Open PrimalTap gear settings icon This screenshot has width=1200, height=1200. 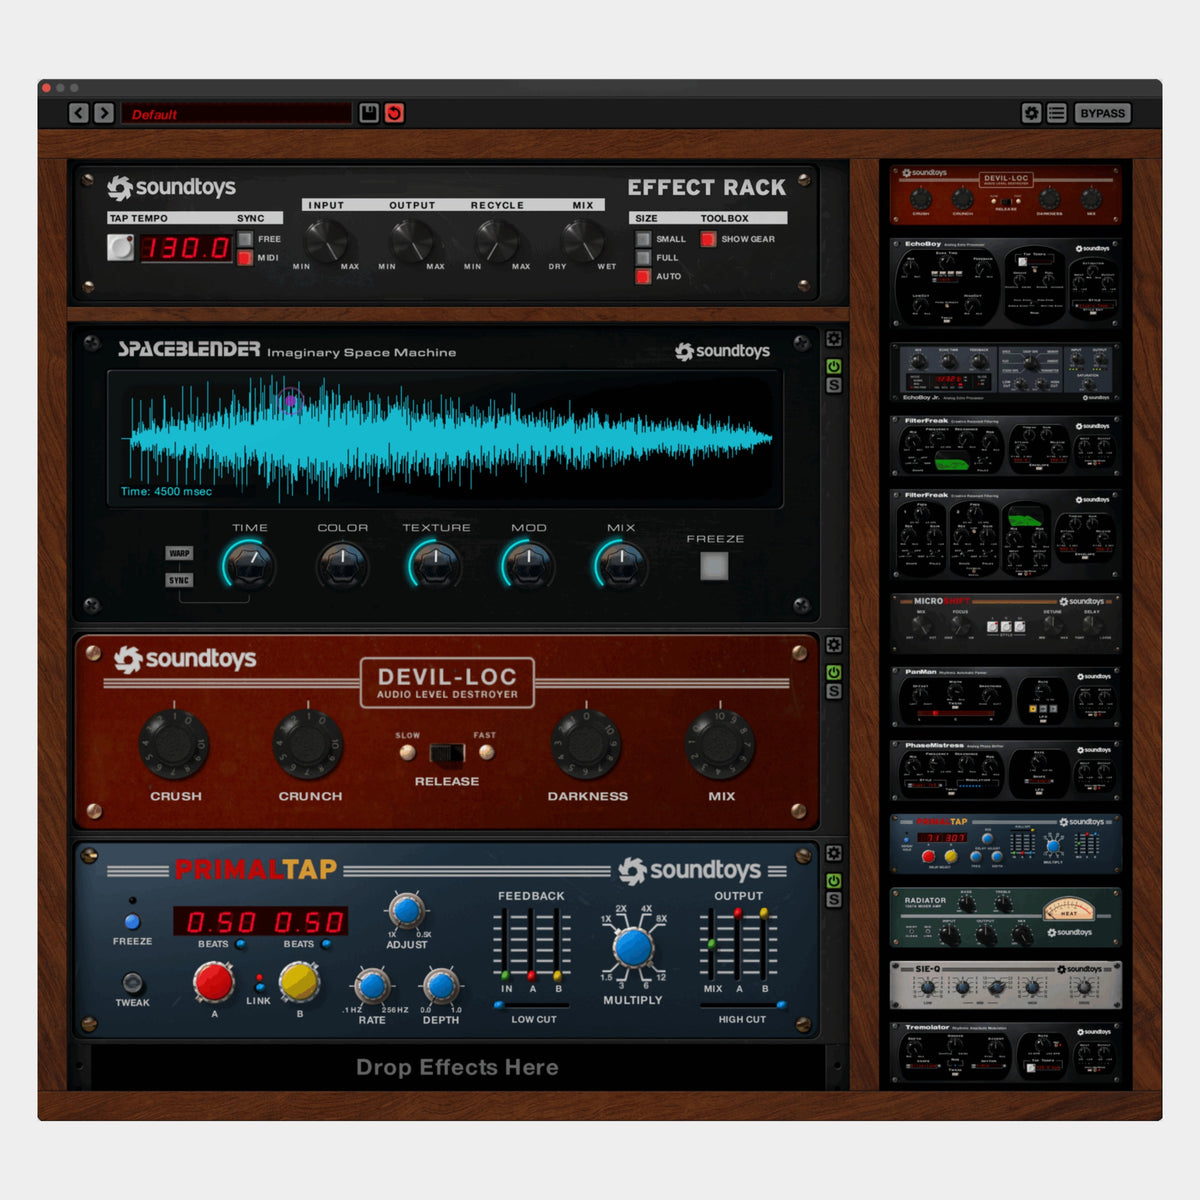(834, 853)
